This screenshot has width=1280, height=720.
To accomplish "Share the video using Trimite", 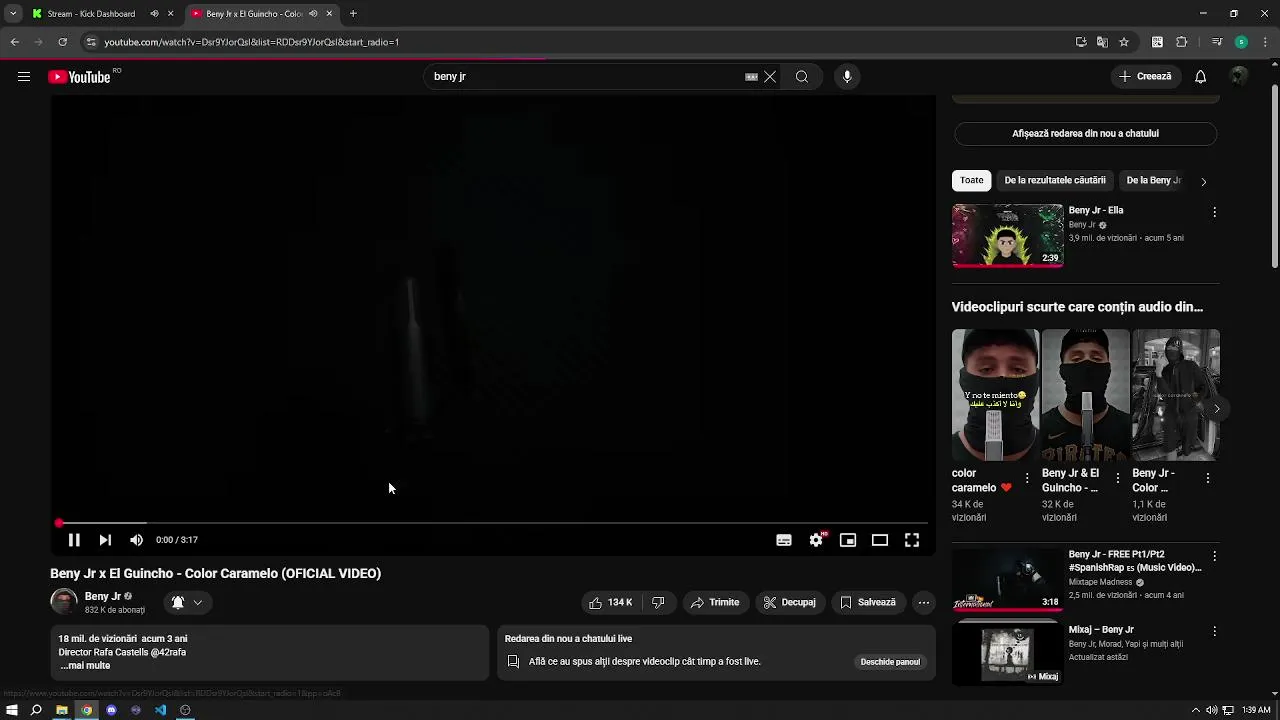I will [715, 603].
